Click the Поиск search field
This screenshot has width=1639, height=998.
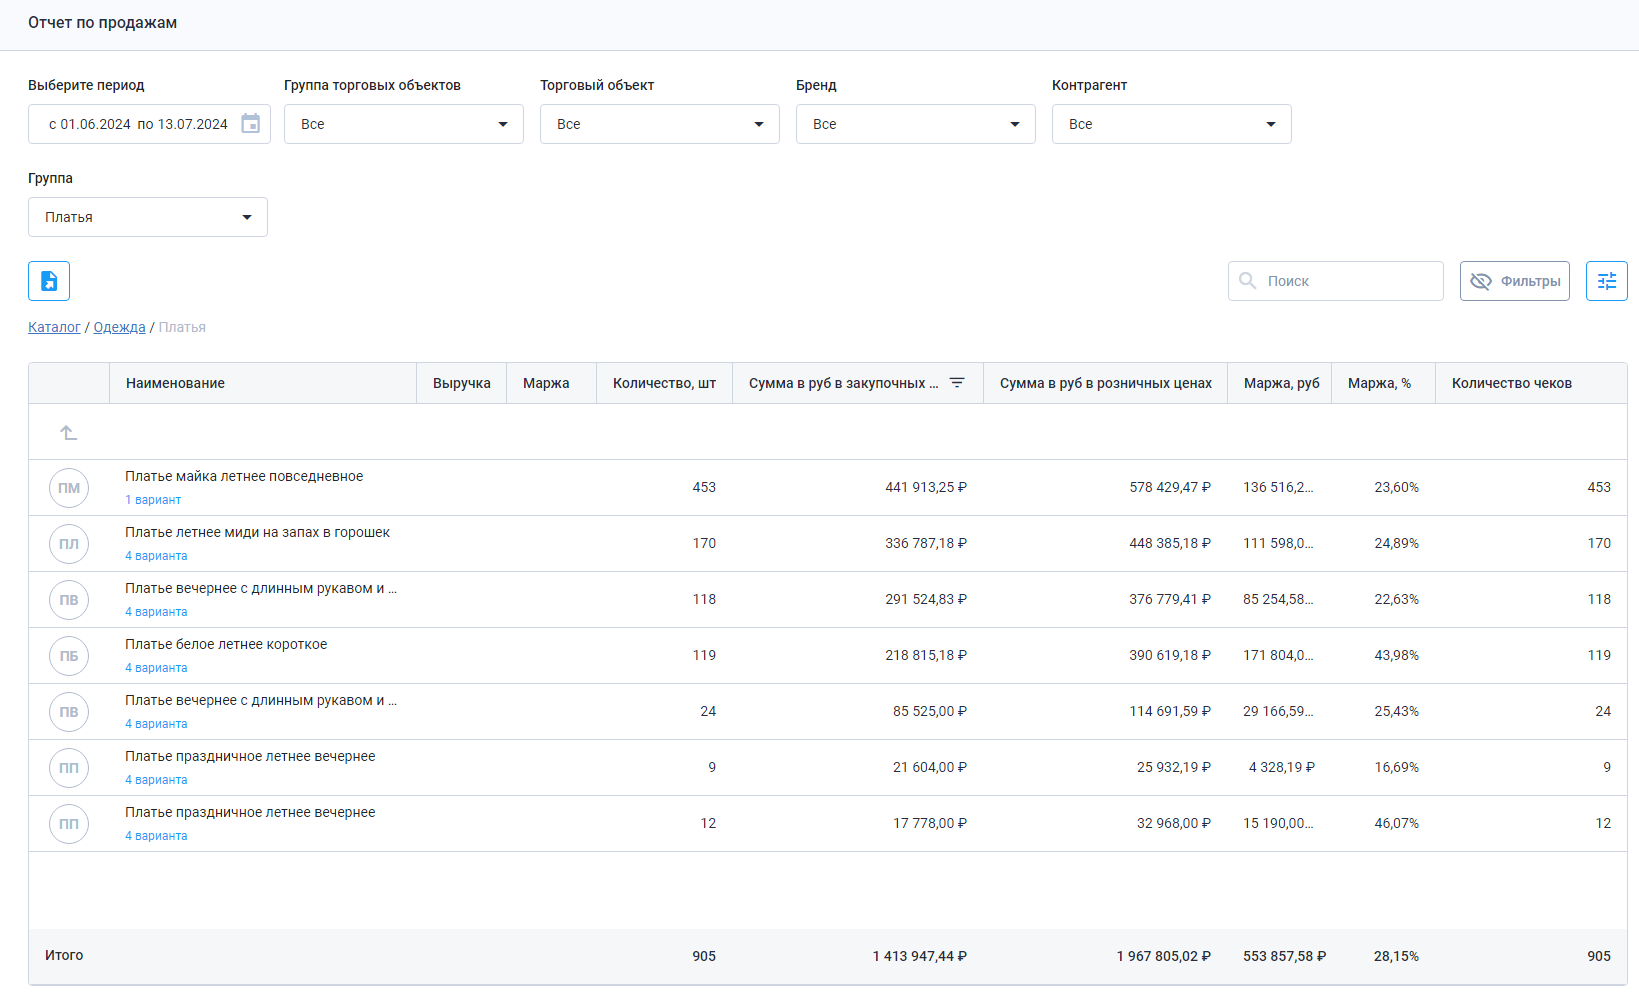click(x=1347, y=281)
